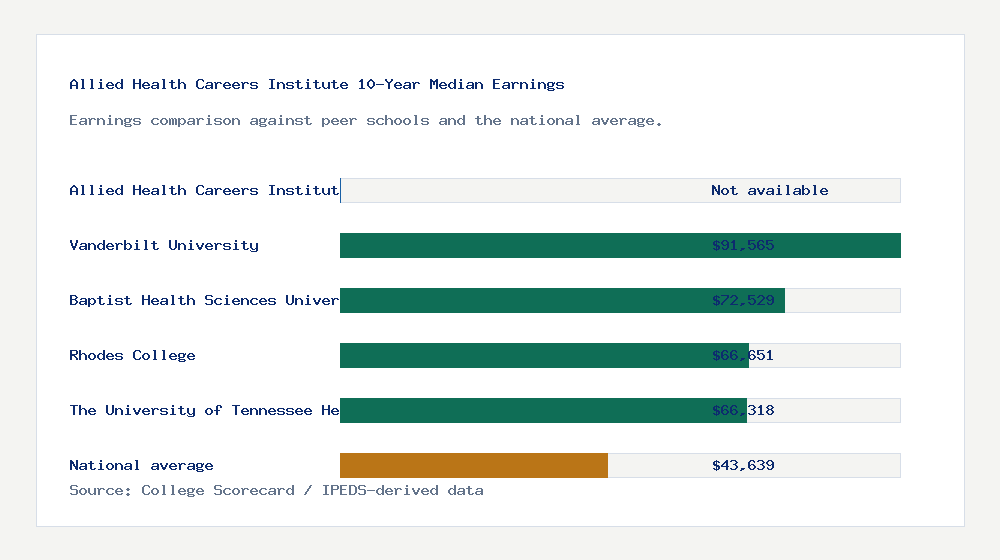Image resolution: width=1000 pixels, height=560 pixels.
Task: Select the Baptist Health Sciences label
Action: click(x=204, y=300)
